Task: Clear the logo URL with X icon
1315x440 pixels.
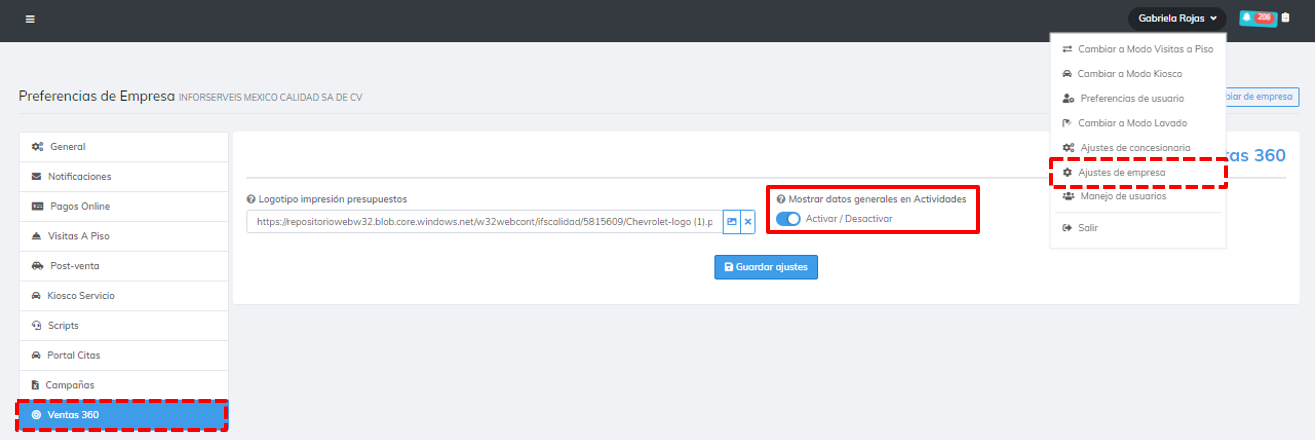Action: click(747, 222)
